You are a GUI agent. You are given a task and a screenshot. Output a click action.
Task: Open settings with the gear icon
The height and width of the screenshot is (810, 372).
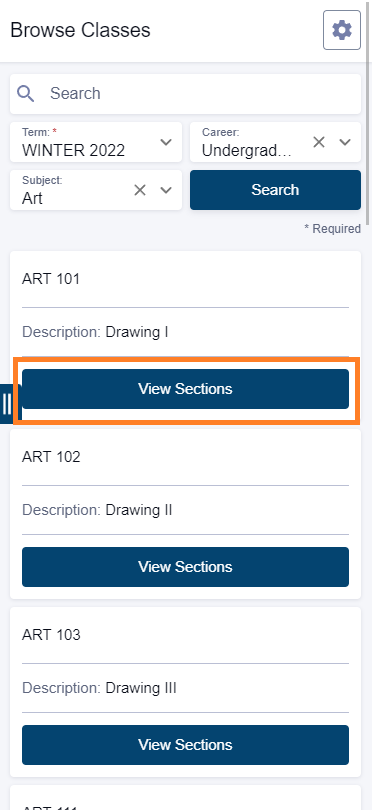[x=342, y=30]
